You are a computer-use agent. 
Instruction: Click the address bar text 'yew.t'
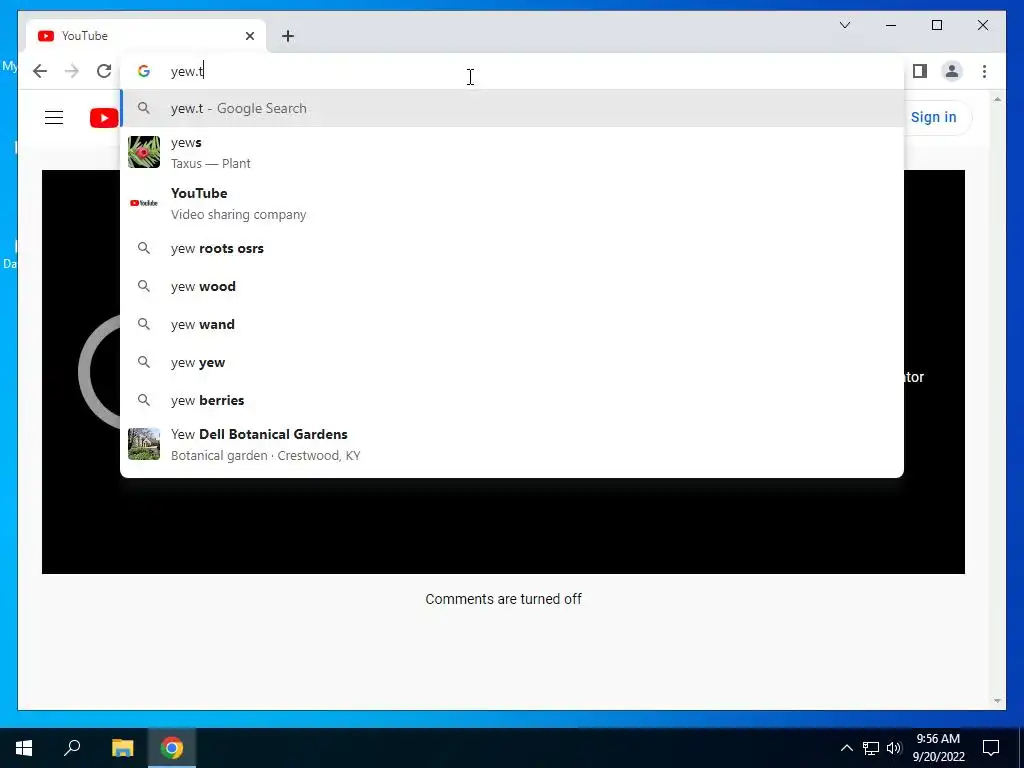point(187,71)
